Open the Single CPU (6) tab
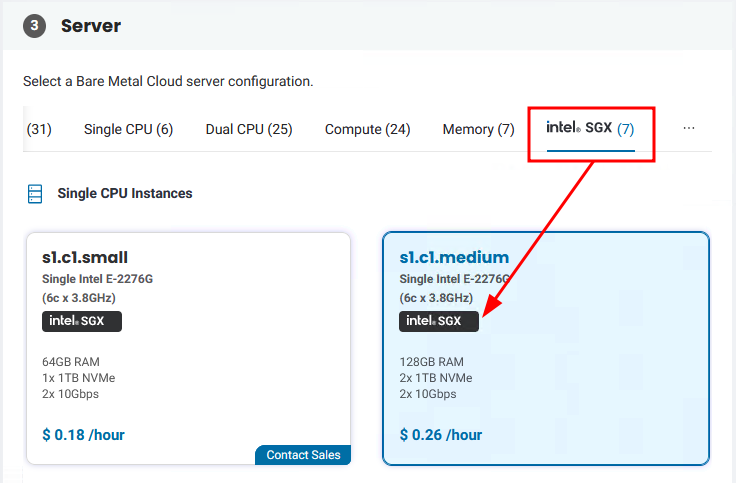736x483 pixels. click(128, 129)
